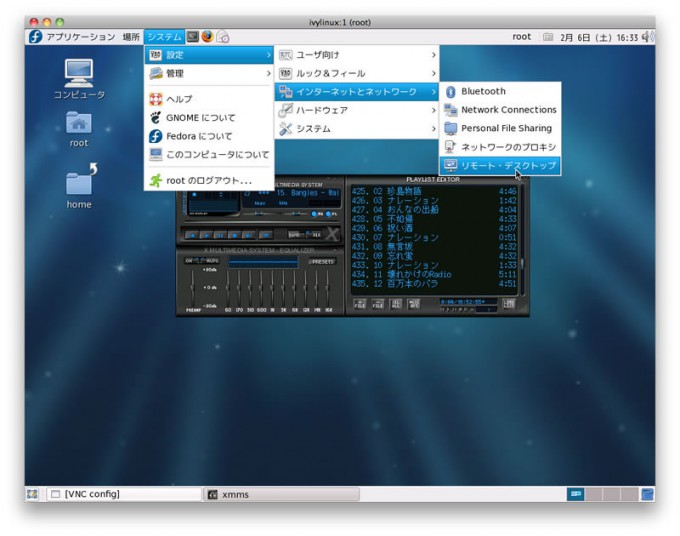Click the play button in XMMS
Viewport: 680px width, 536px height.
pos(206,235)
